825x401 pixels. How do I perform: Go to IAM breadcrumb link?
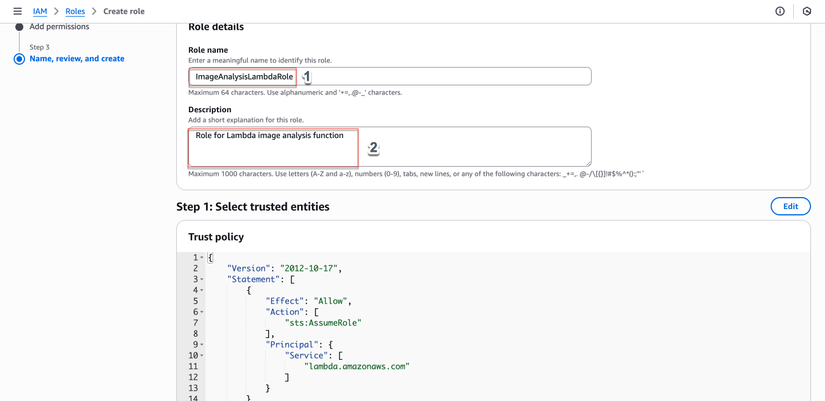coord(40,11)
